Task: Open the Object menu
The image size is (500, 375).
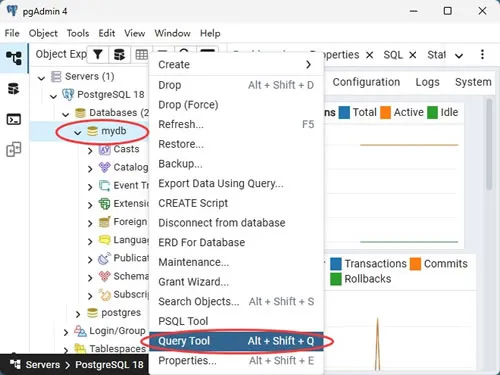Action: (x=43, y=33)
